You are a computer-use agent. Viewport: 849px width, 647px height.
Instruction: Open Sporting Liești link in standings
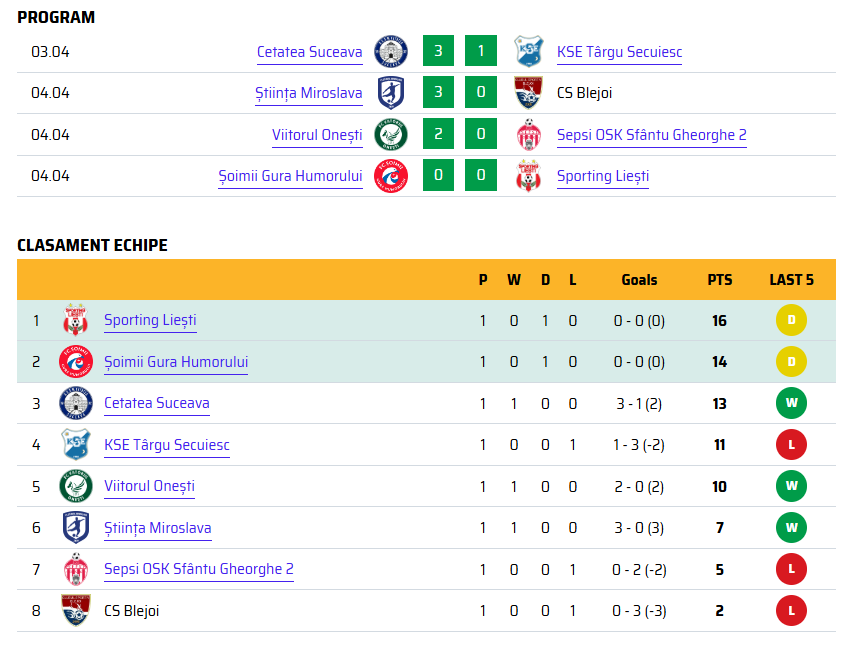150,320
